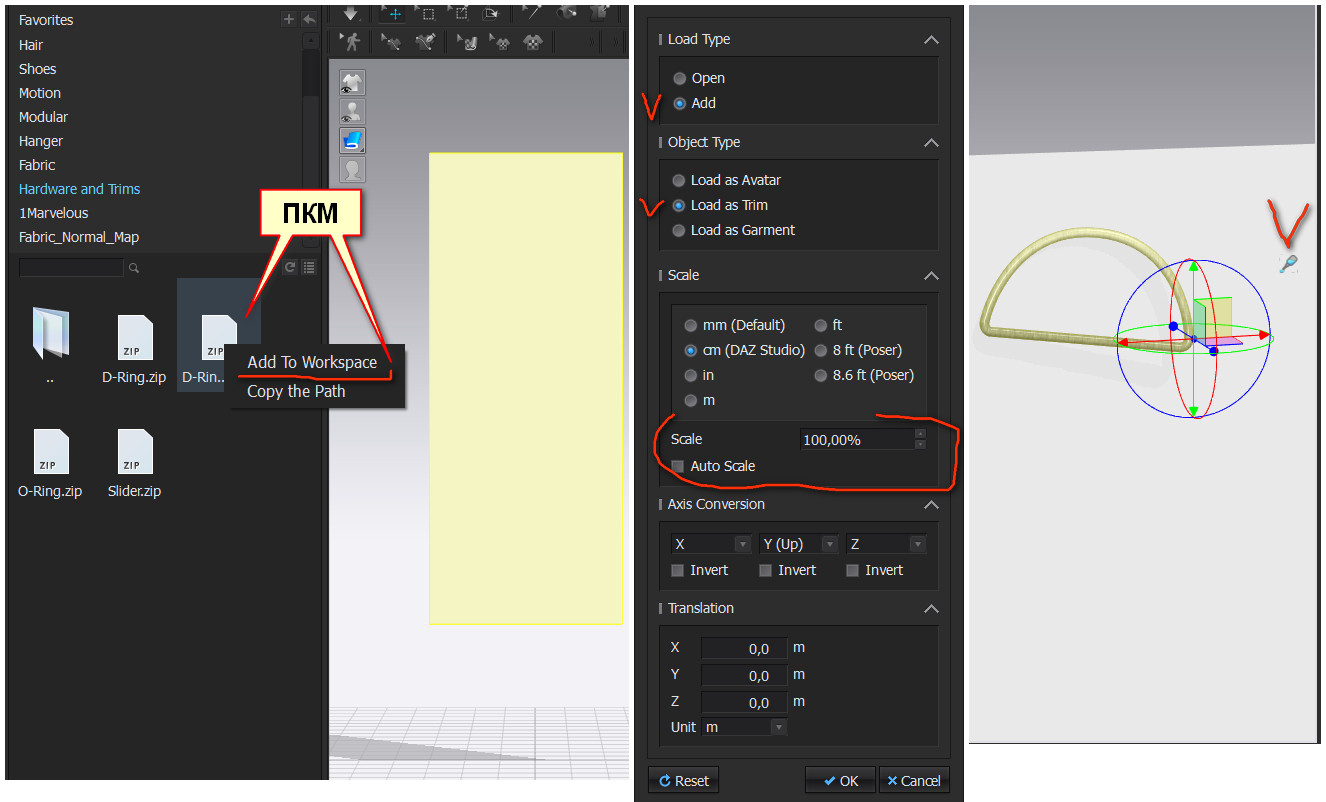The width and height of the screenshot is (1326, 802).
Task: Select mm (Default) scale unit
Action: (x=691, y=325)
